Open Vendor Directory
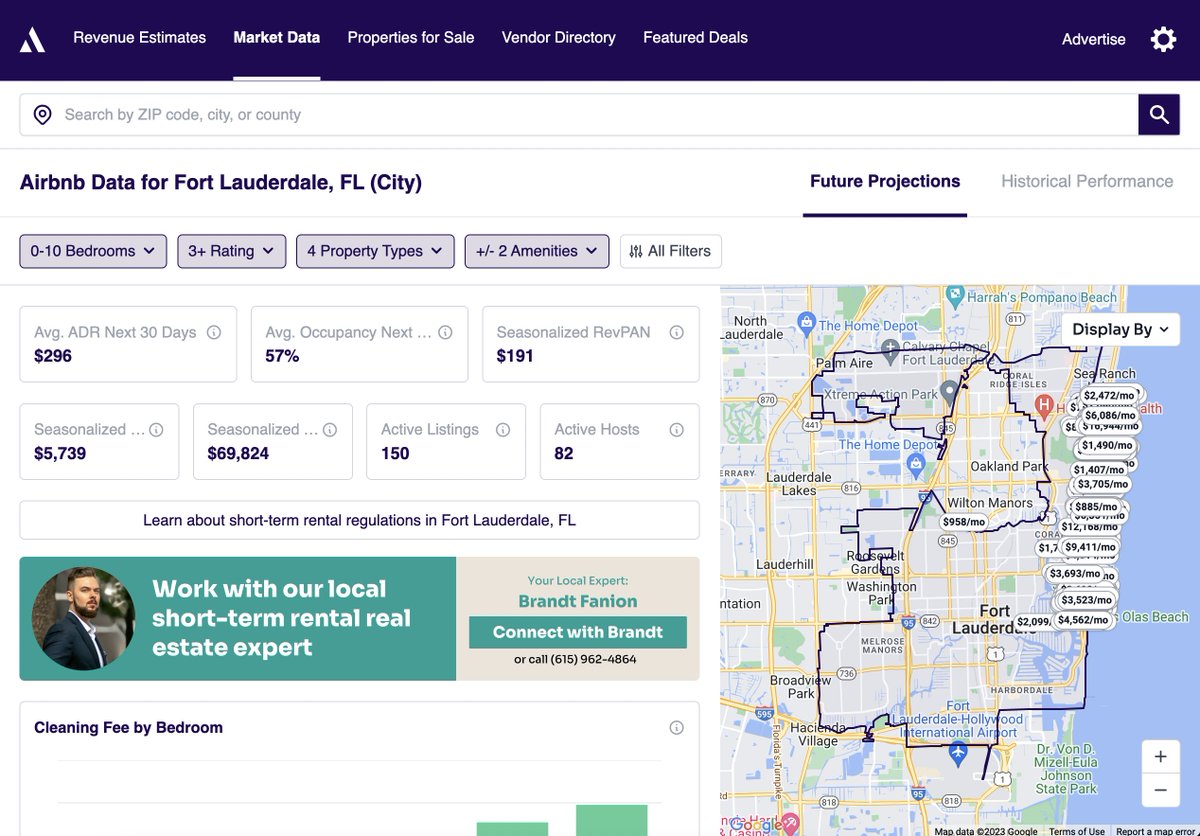Viewport: 1200px width, 836px height. (x=559, y=38)
